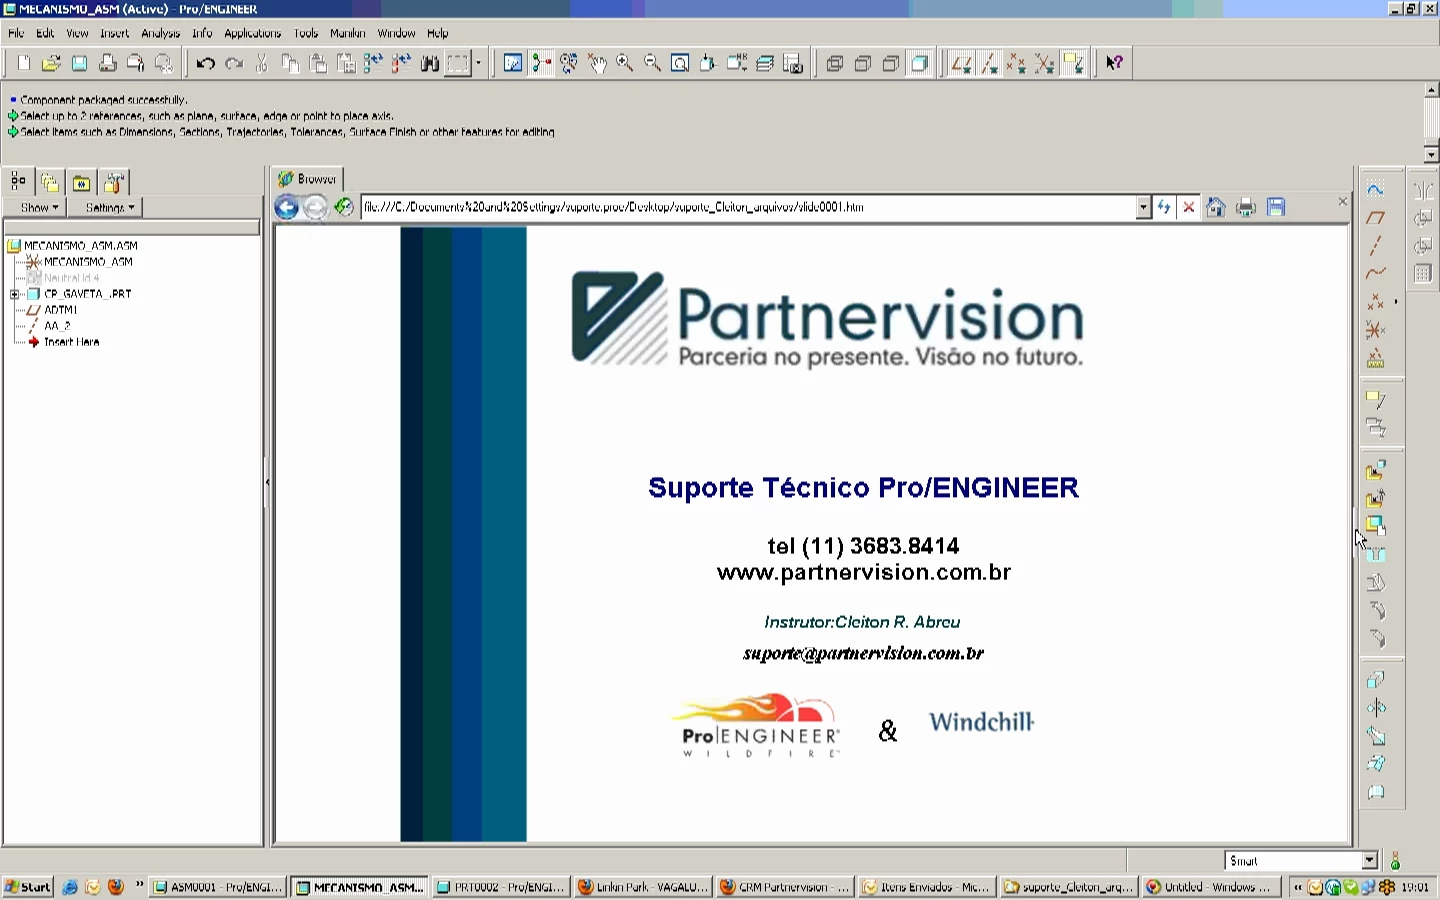Screen dimensions: 1440x900
Task: Toggle datum planes display on or off
Action: click(961, 63)
